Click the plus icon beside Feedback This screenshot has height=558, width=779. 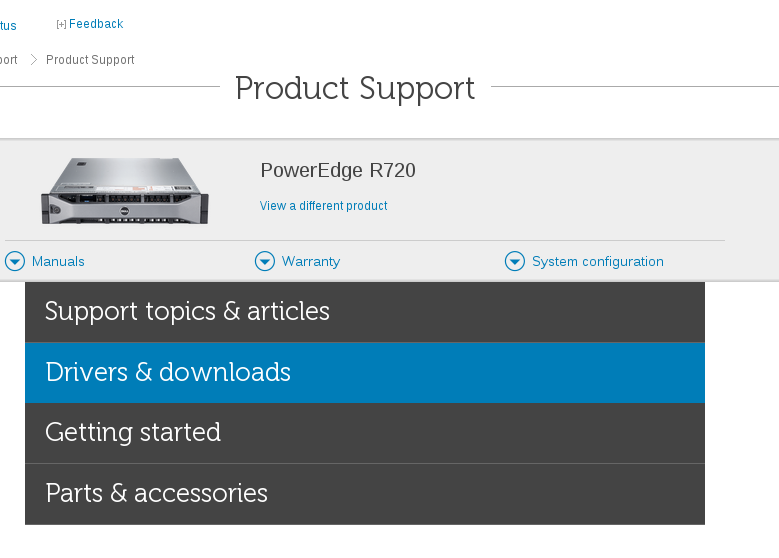(x=61, y=24)
